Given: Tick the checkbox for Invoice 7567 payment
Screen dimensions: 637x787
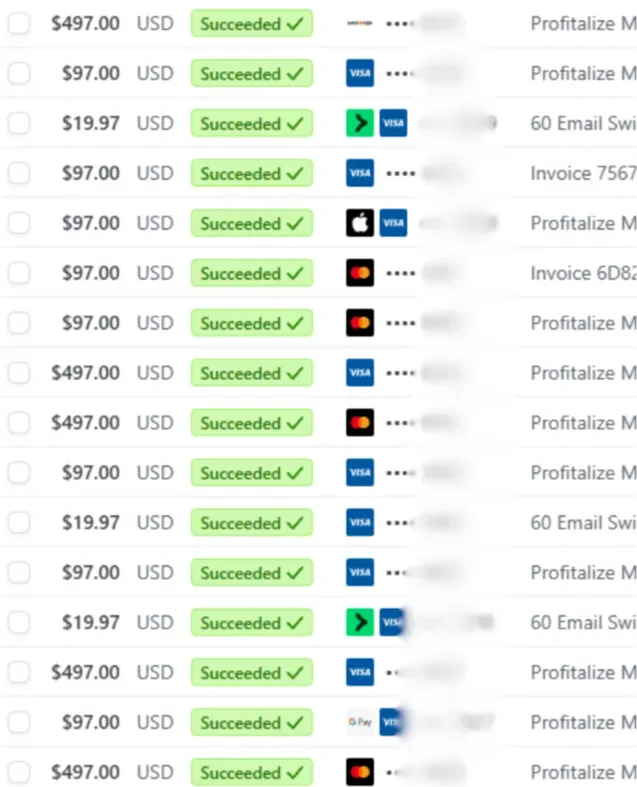Looking at the screenshot, I should coord(19,173).
